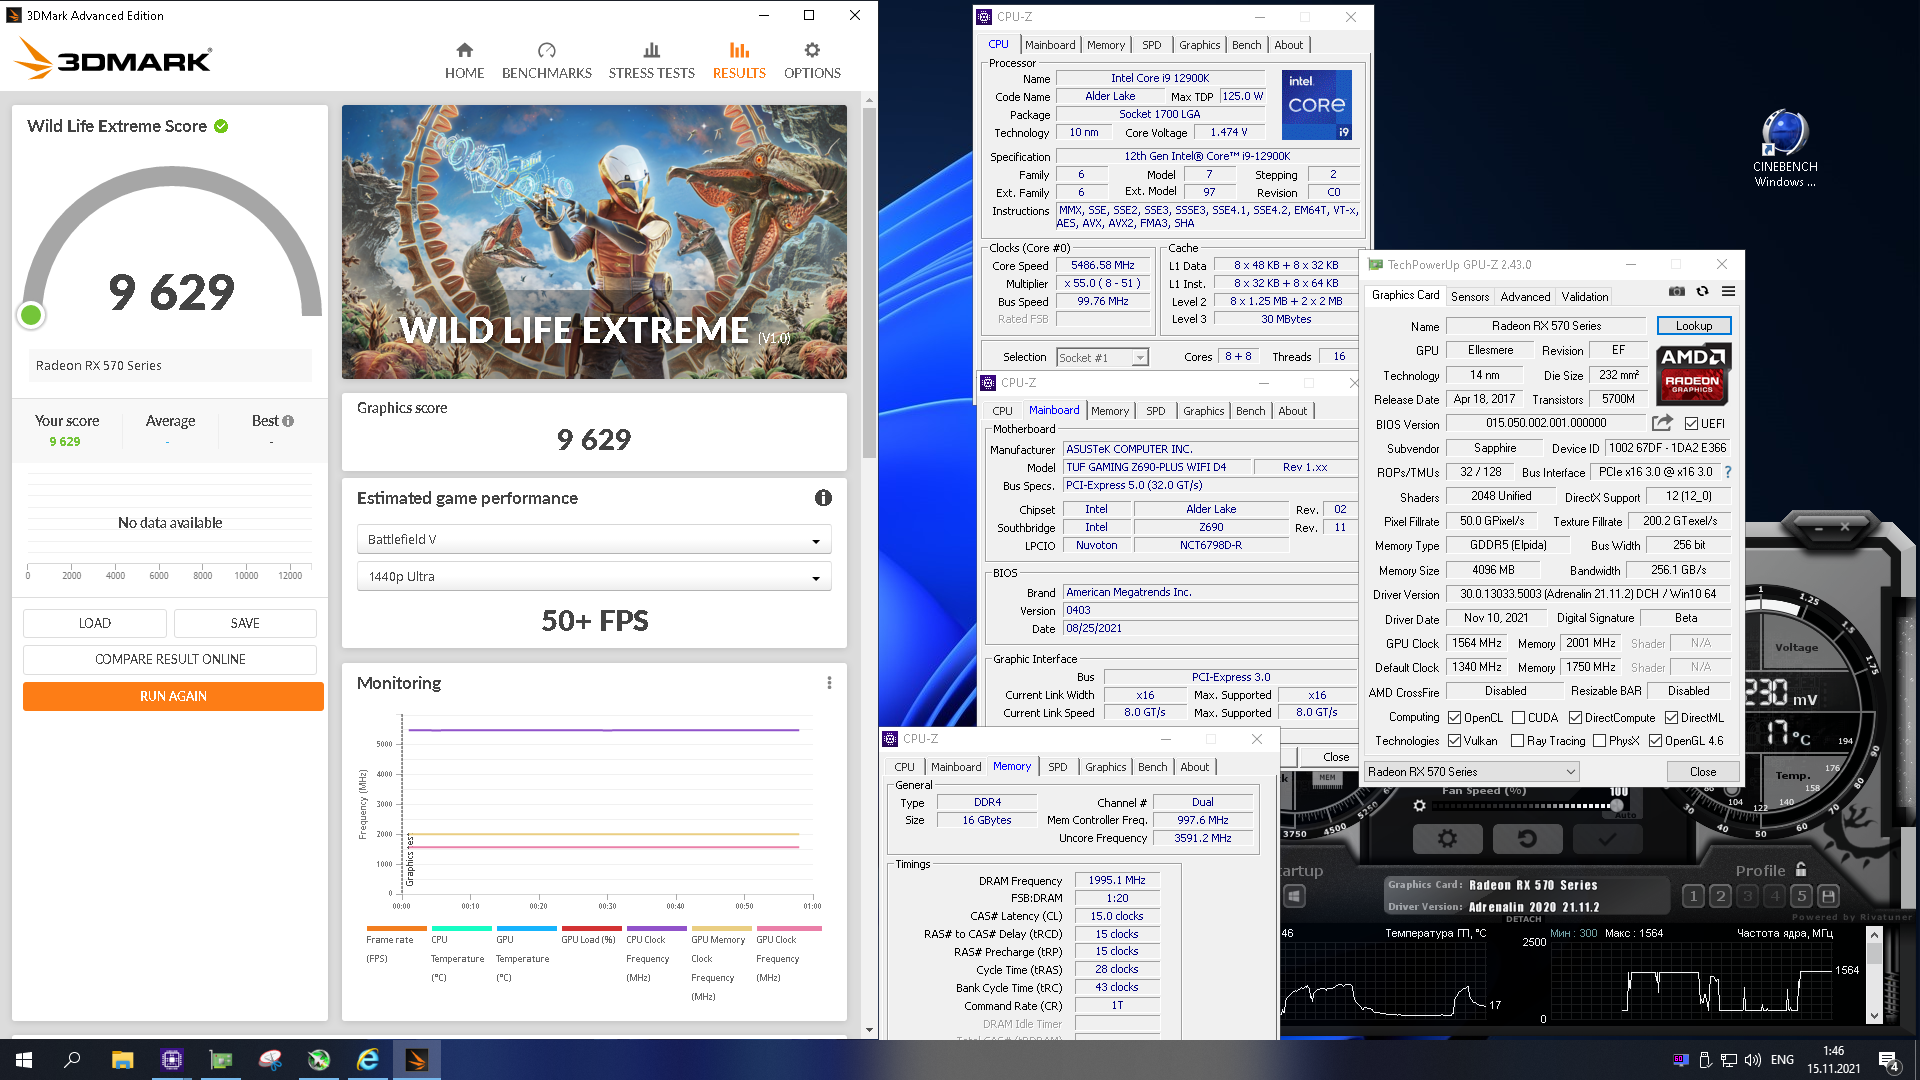Viewport: 1920px width, 1080px height.
Task: Toggle OpenCL checkbox in GPU-Z
Action: 1454,718
